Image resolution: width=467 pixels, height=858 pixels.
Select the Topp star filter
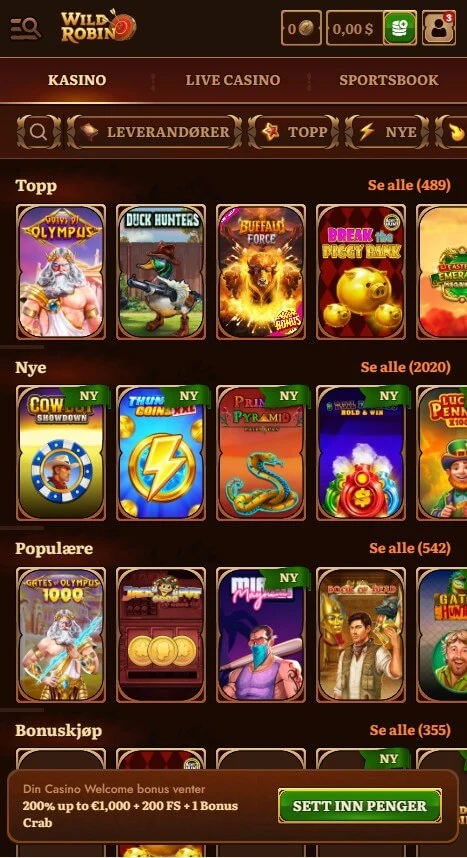pos(293,132)
